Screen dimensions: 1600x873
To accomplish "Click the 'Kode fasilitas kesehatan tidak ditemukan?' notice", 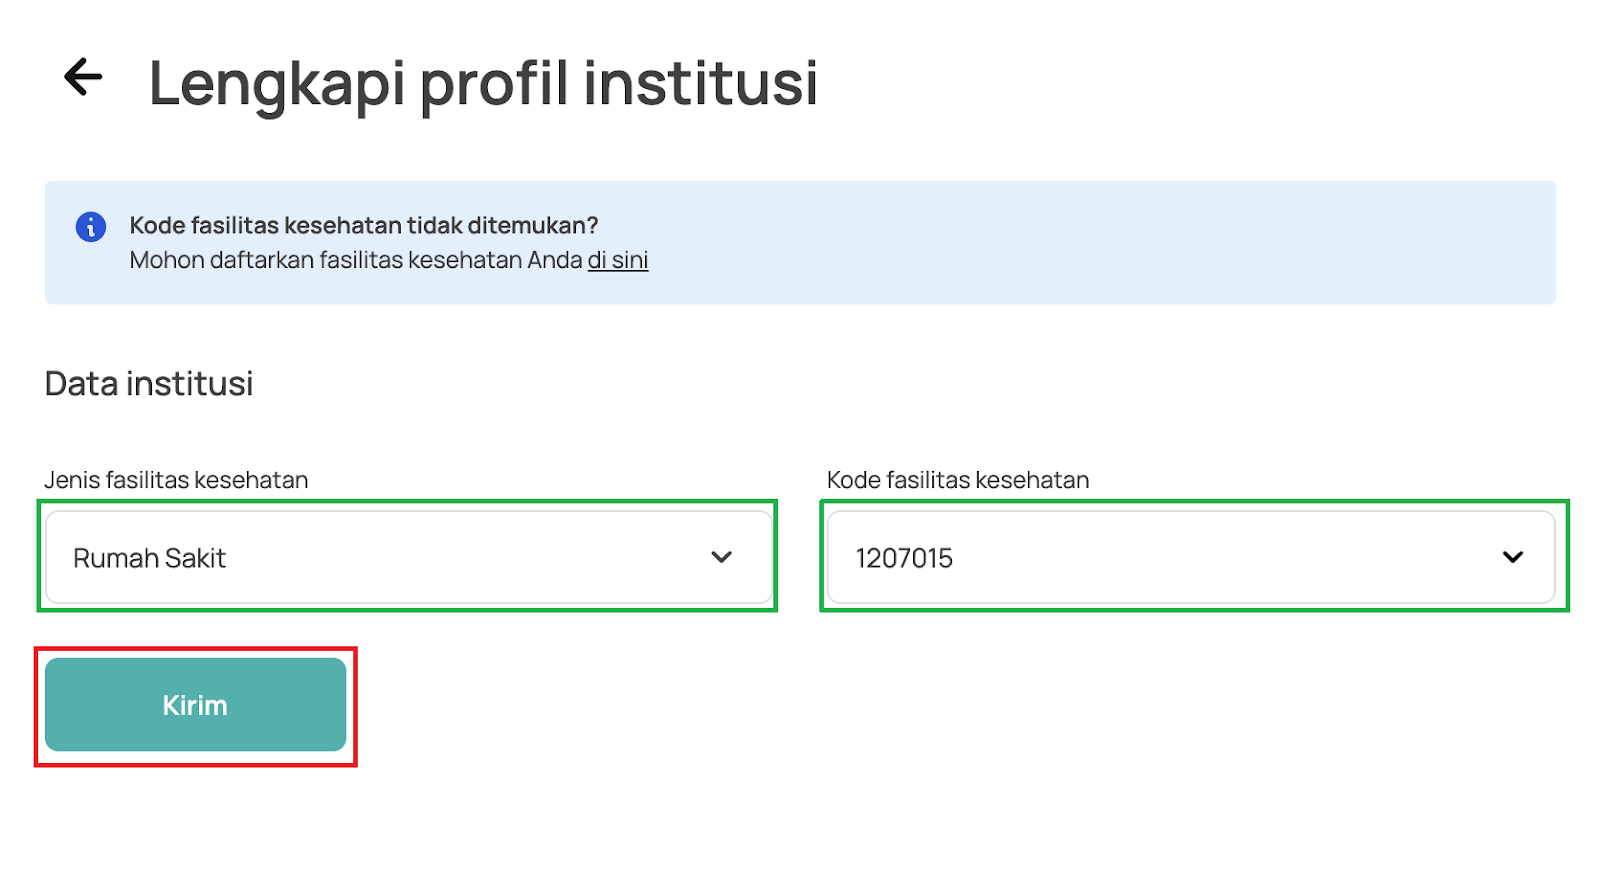I will (364, 226).
